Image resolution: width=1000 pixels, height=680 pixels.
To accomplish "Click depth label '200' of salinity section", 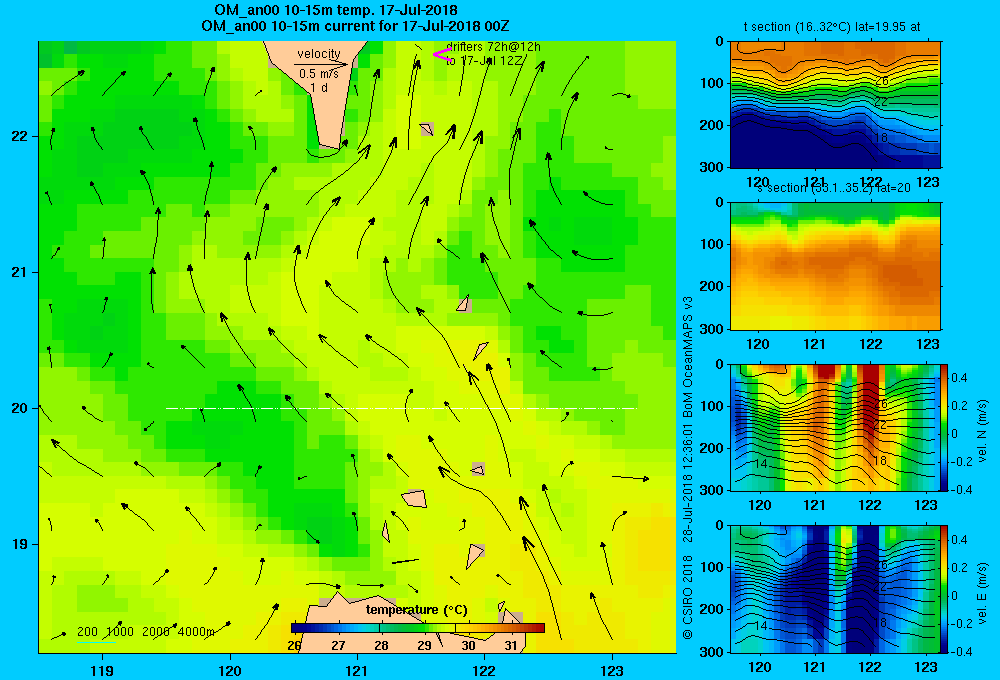I will coord(714,286).
